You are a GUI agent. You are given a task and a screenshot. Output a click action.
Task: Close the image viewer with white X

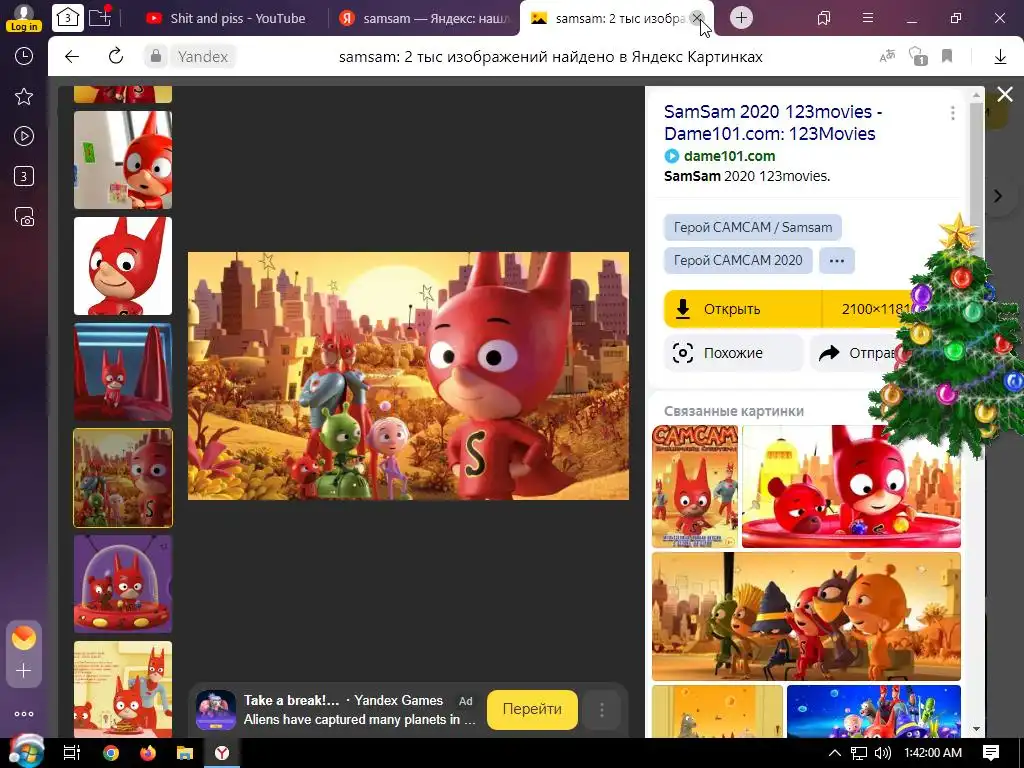click(x=1005, y=95)
